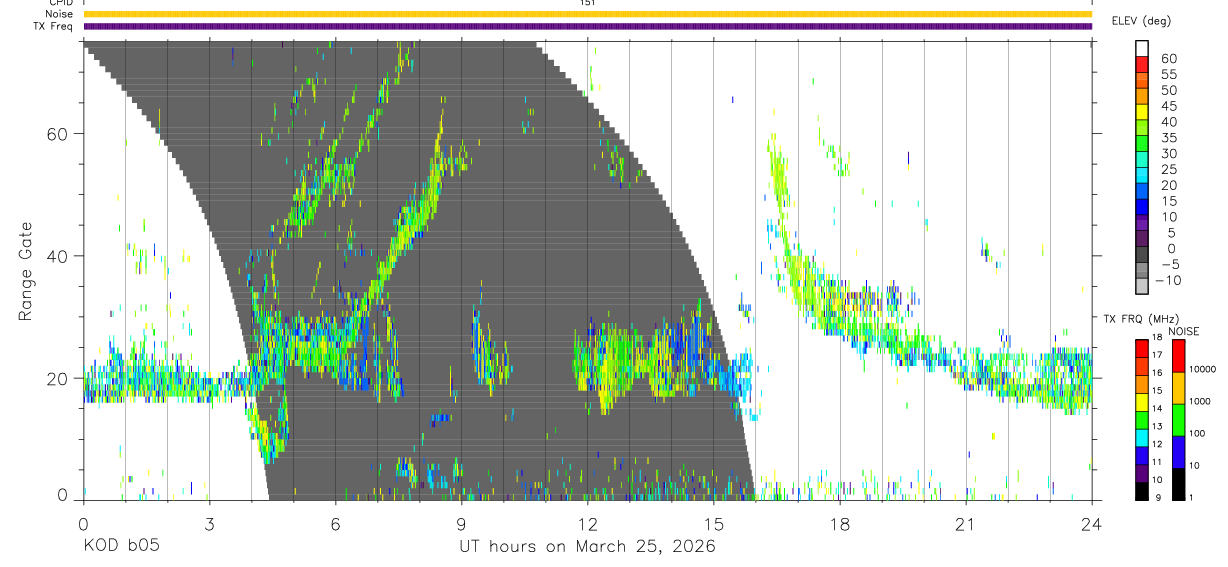Click the '55' tick on ELEV colorbar
The width and height of the screenshot is (1228, 567).
coord(1168,75)
